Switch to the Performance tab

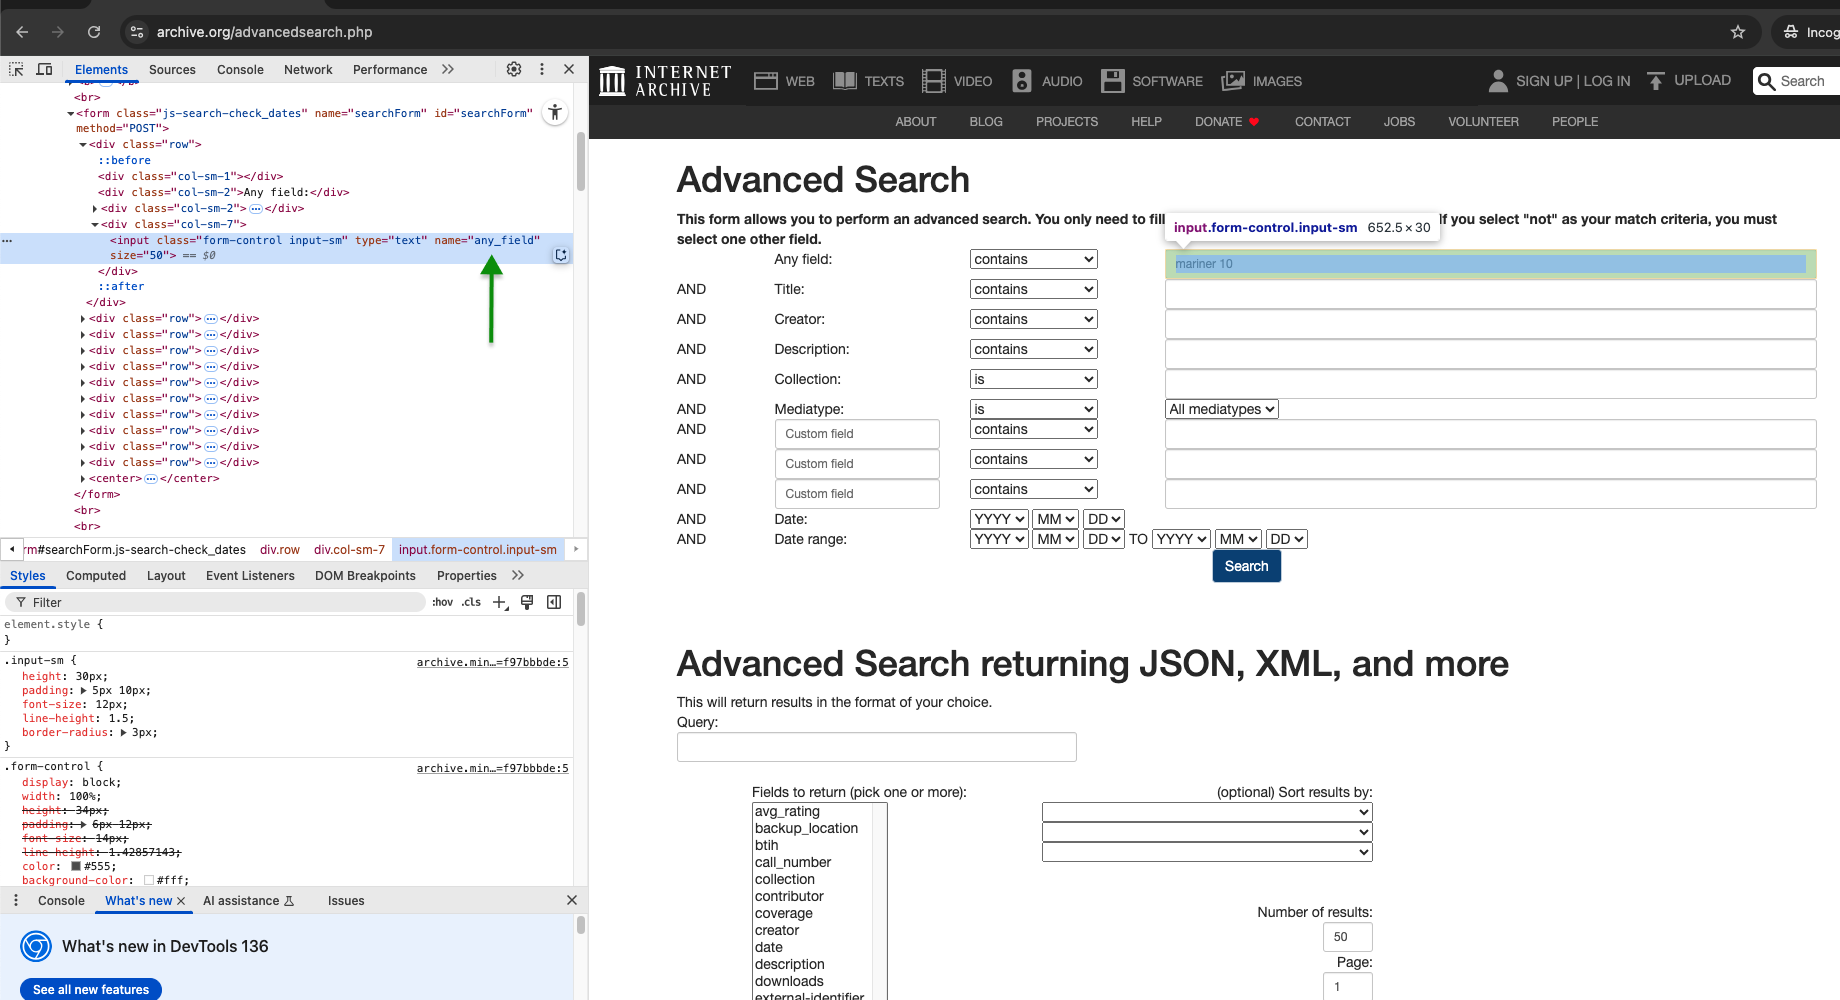390,69
